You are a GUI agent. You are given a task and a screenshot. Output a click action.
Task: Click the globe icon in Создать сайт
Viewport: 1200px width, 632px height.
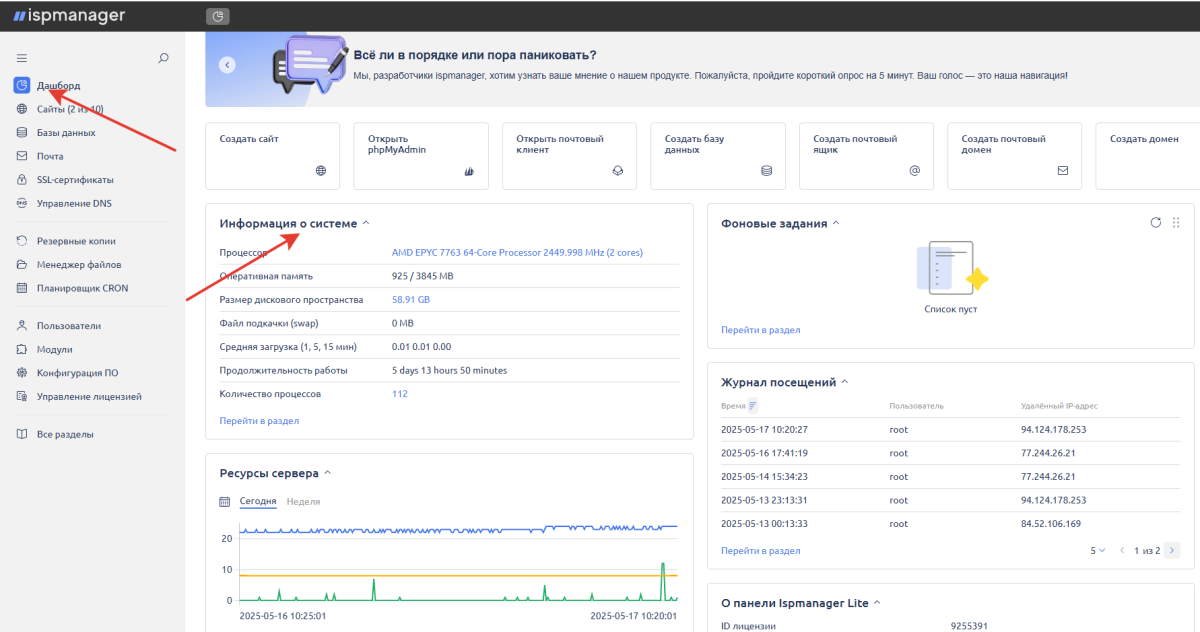(321, 171)
